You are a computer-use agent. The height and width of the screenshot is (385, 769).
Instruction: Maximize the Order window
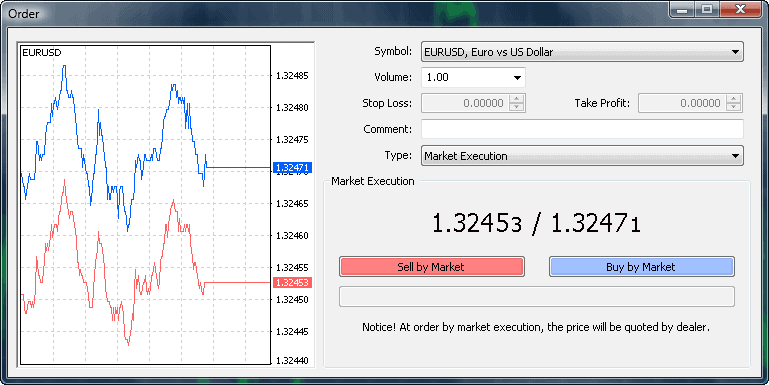707,9
